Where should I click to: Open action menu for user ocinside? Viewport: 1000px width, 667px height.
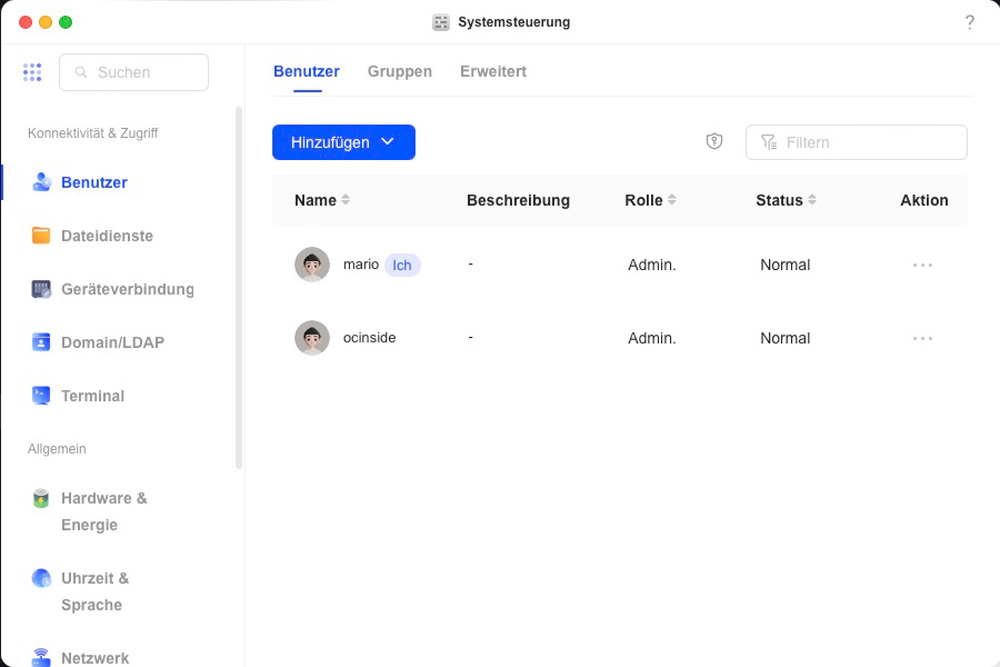922,338
